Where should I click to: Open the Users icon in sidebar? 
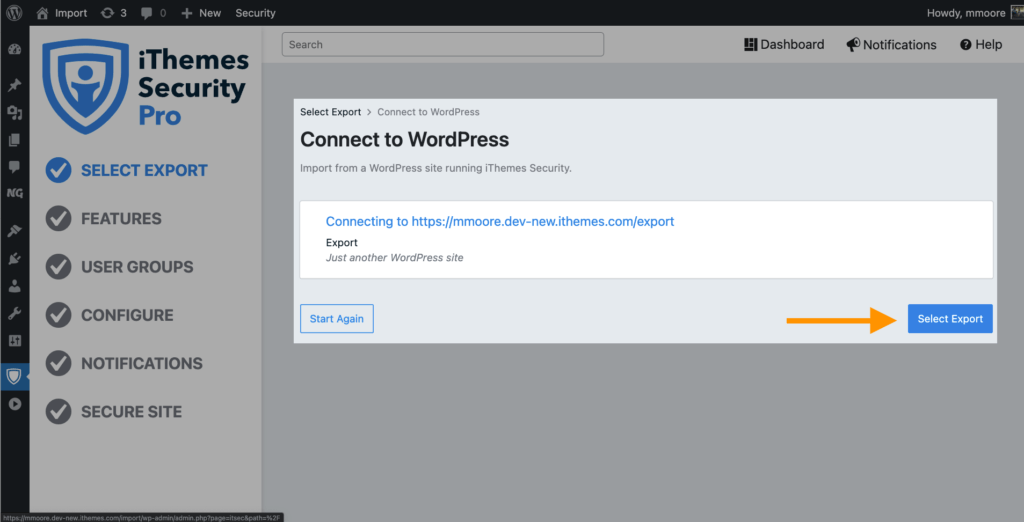click(x=14, y=286)
